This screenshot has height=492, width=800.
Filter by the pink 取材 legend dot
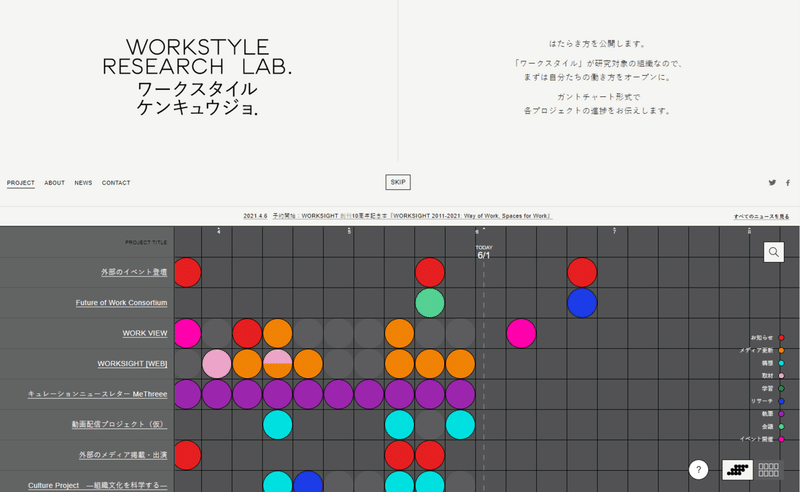pos(781,376)
